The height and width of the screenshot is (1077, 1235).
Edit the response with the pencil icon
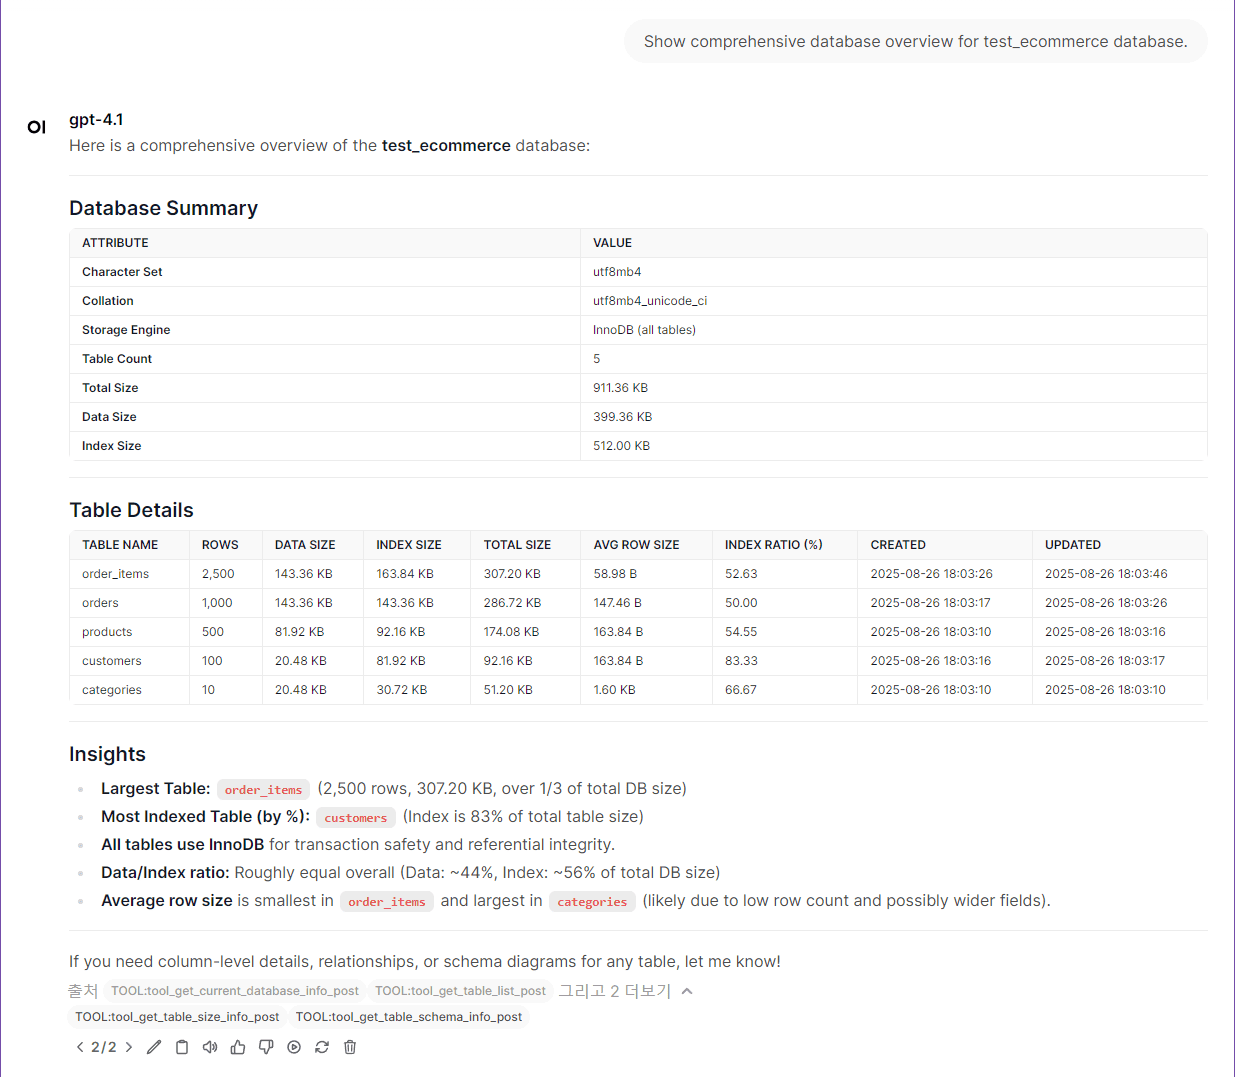click(x=154, y=1047)
